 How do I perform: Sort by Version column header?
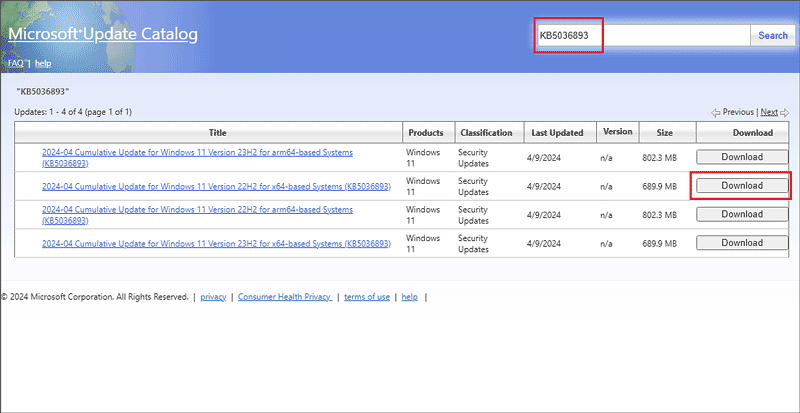coord(617,132)
